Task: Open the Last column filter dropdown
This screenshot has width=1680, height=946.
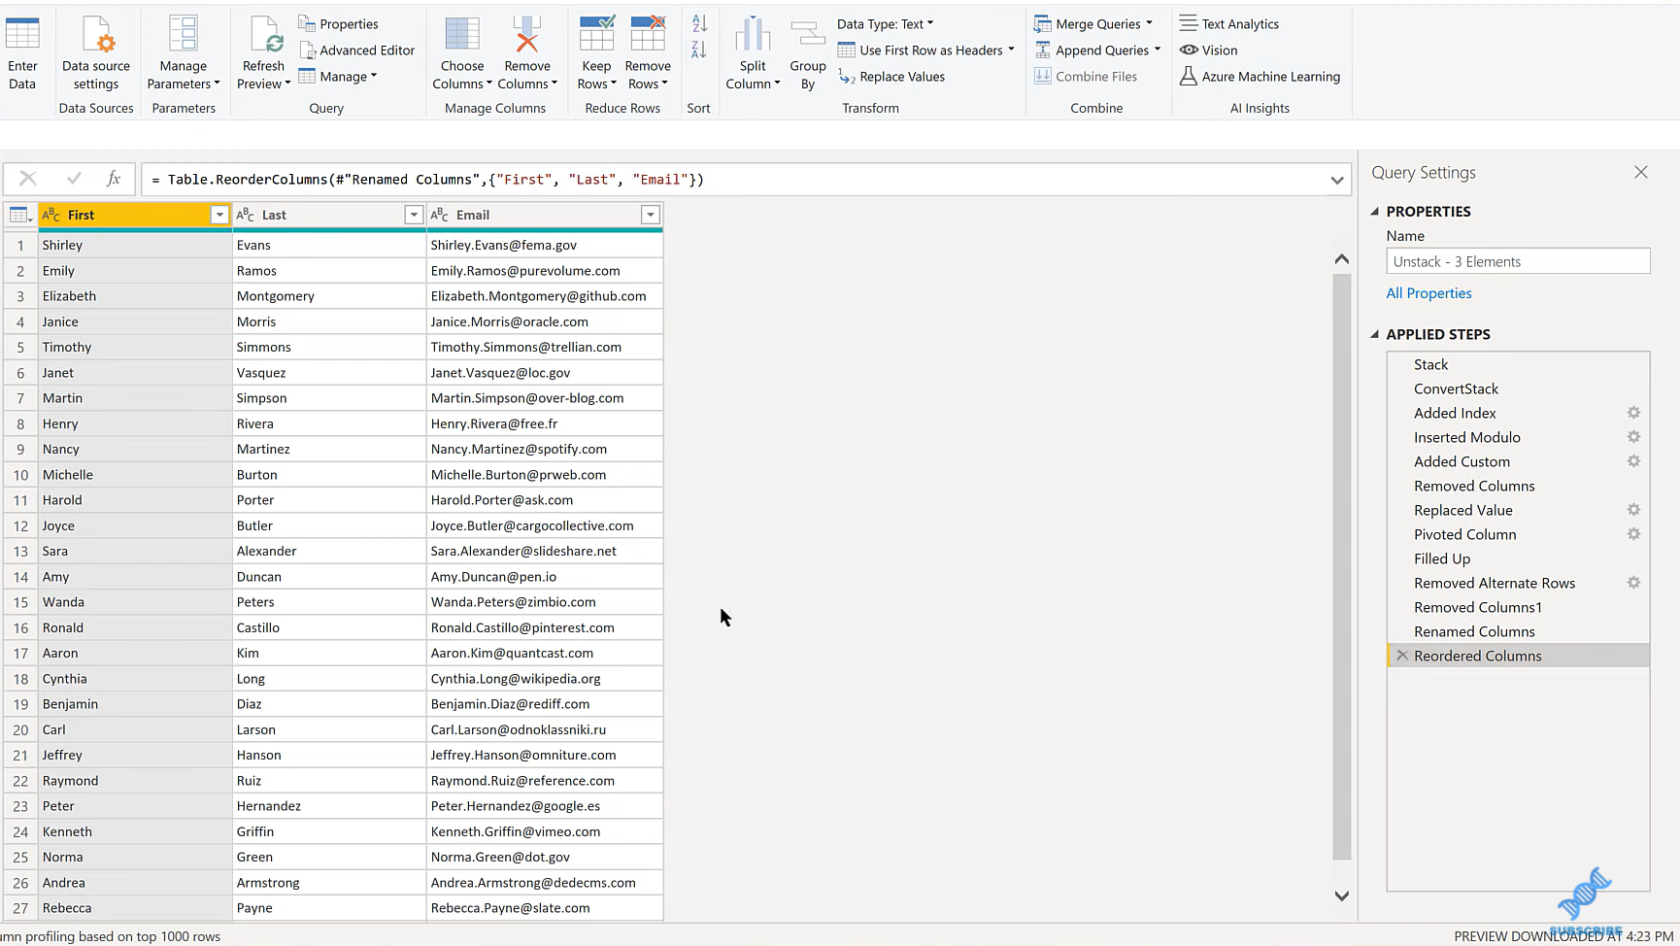Action: pyautogui.click(x=413, y=215)
